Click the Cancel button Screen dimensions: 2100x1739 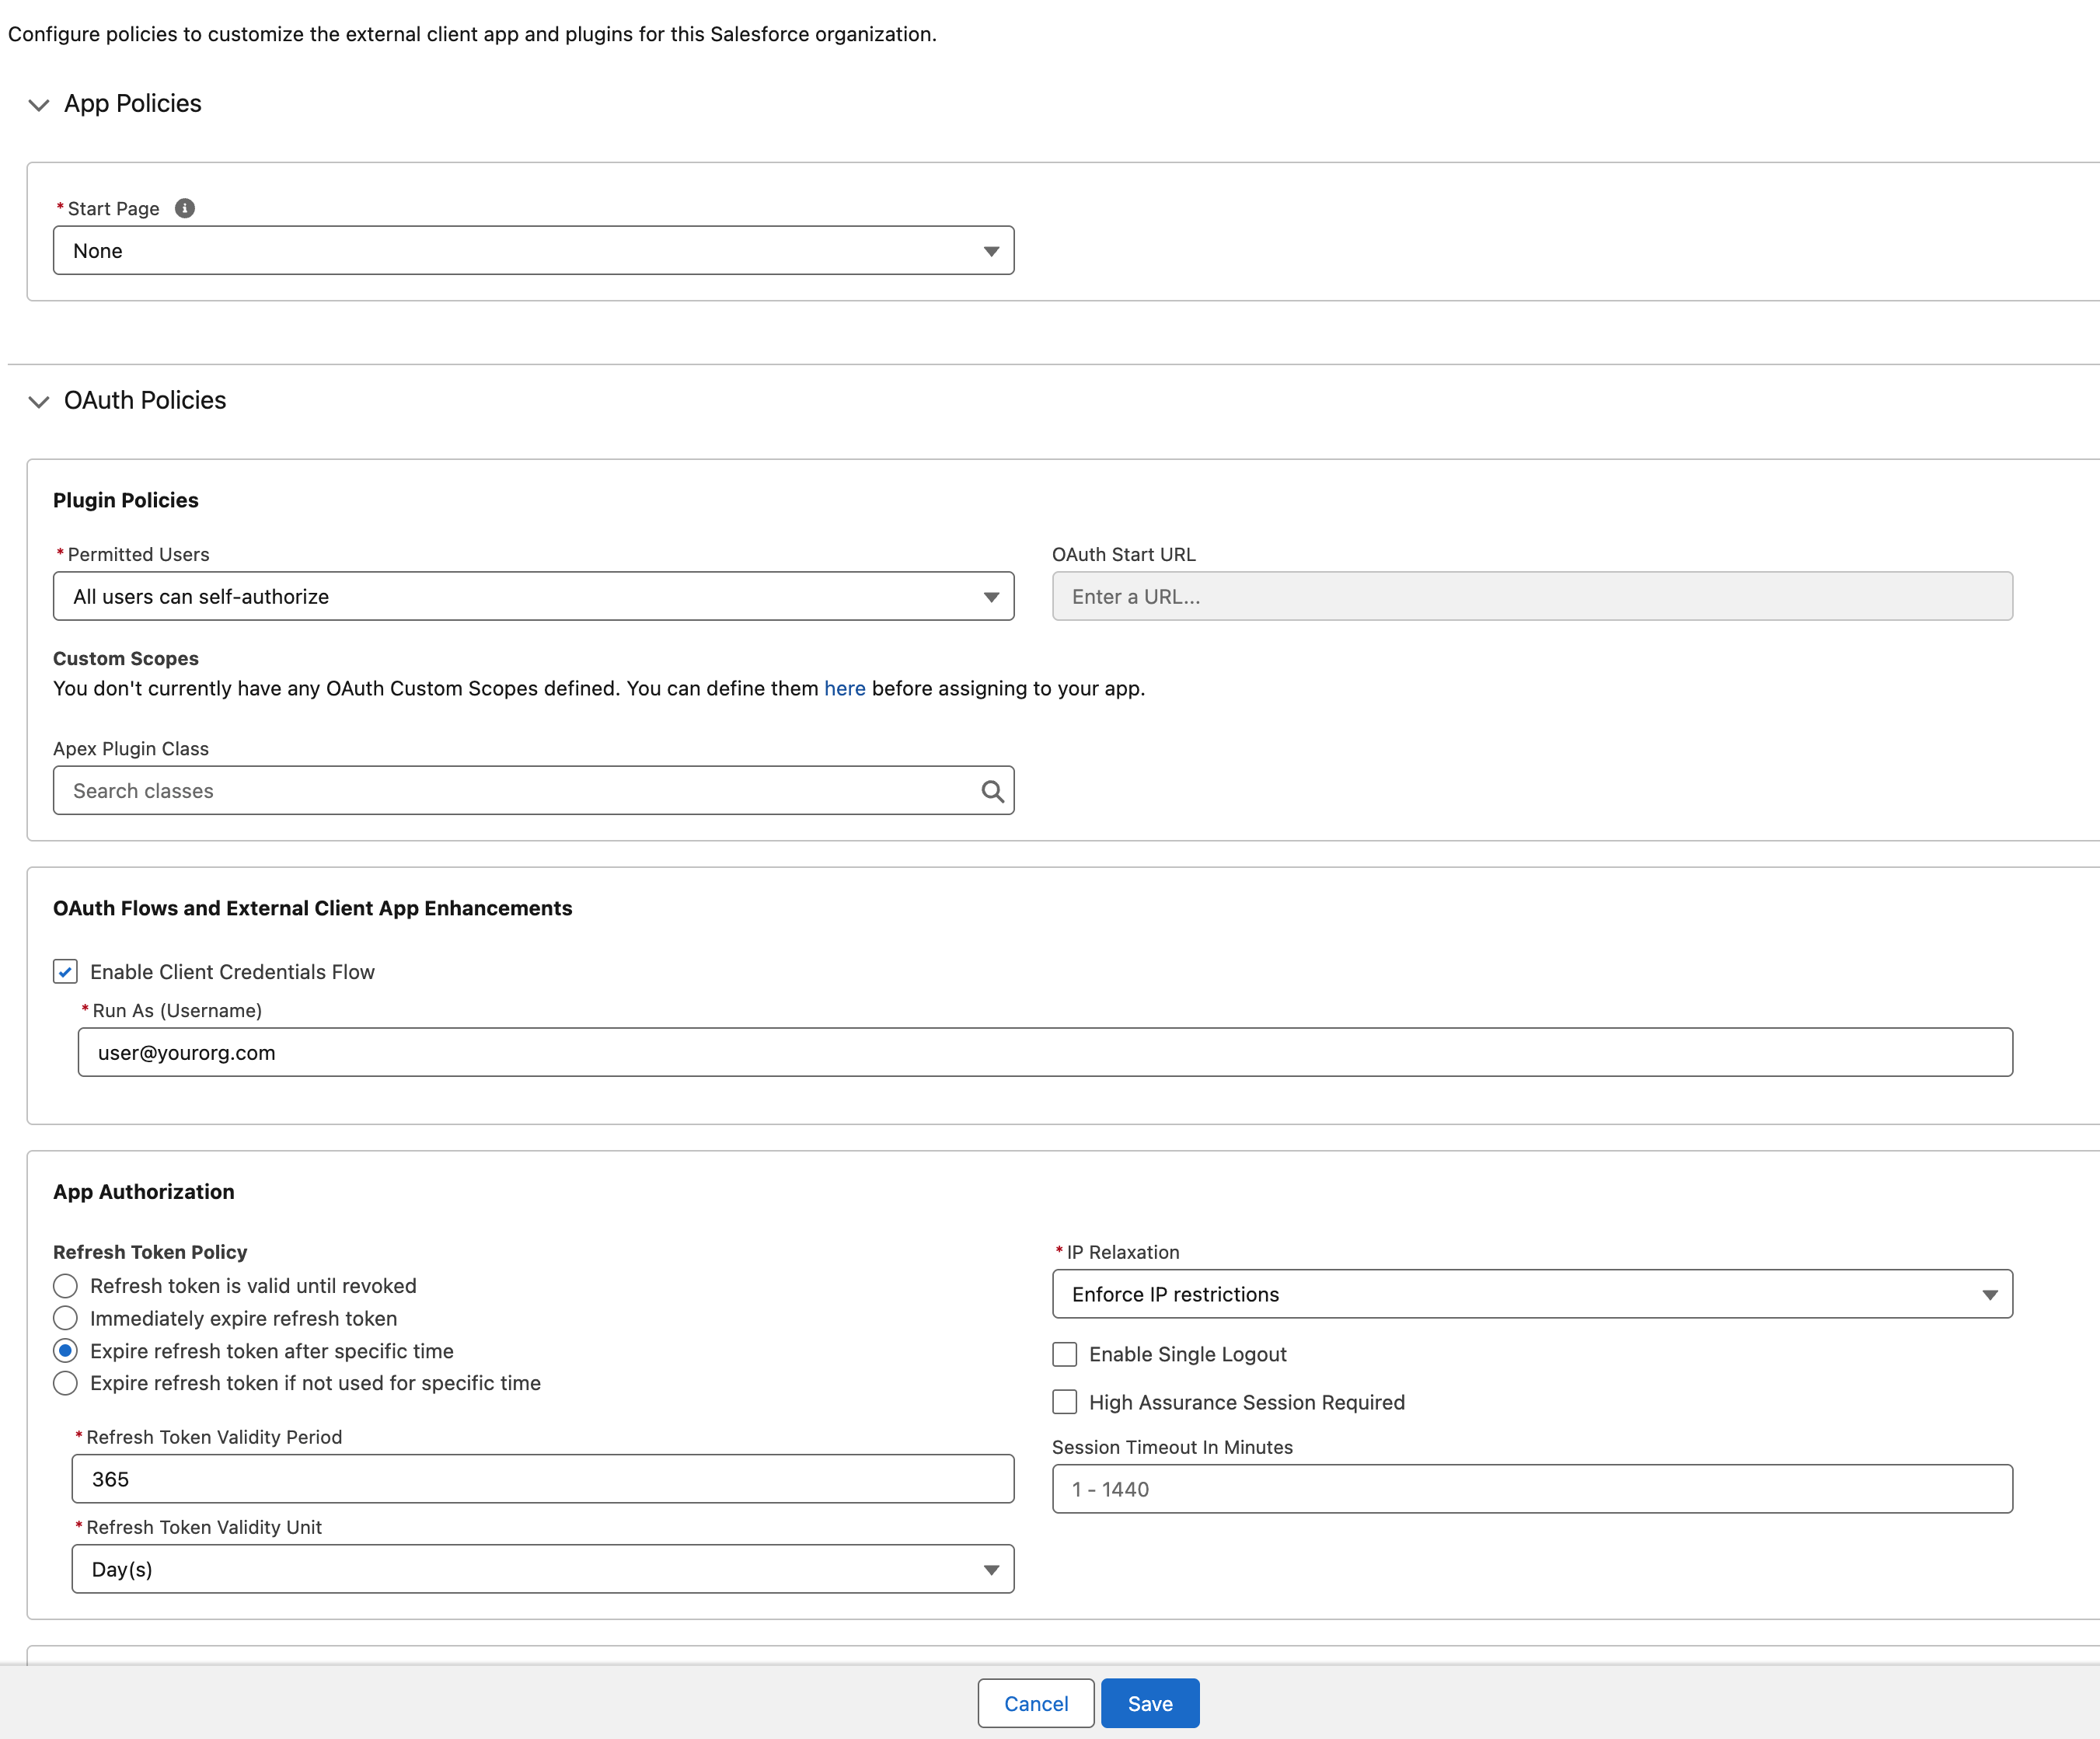[x=1035, y=1703]
